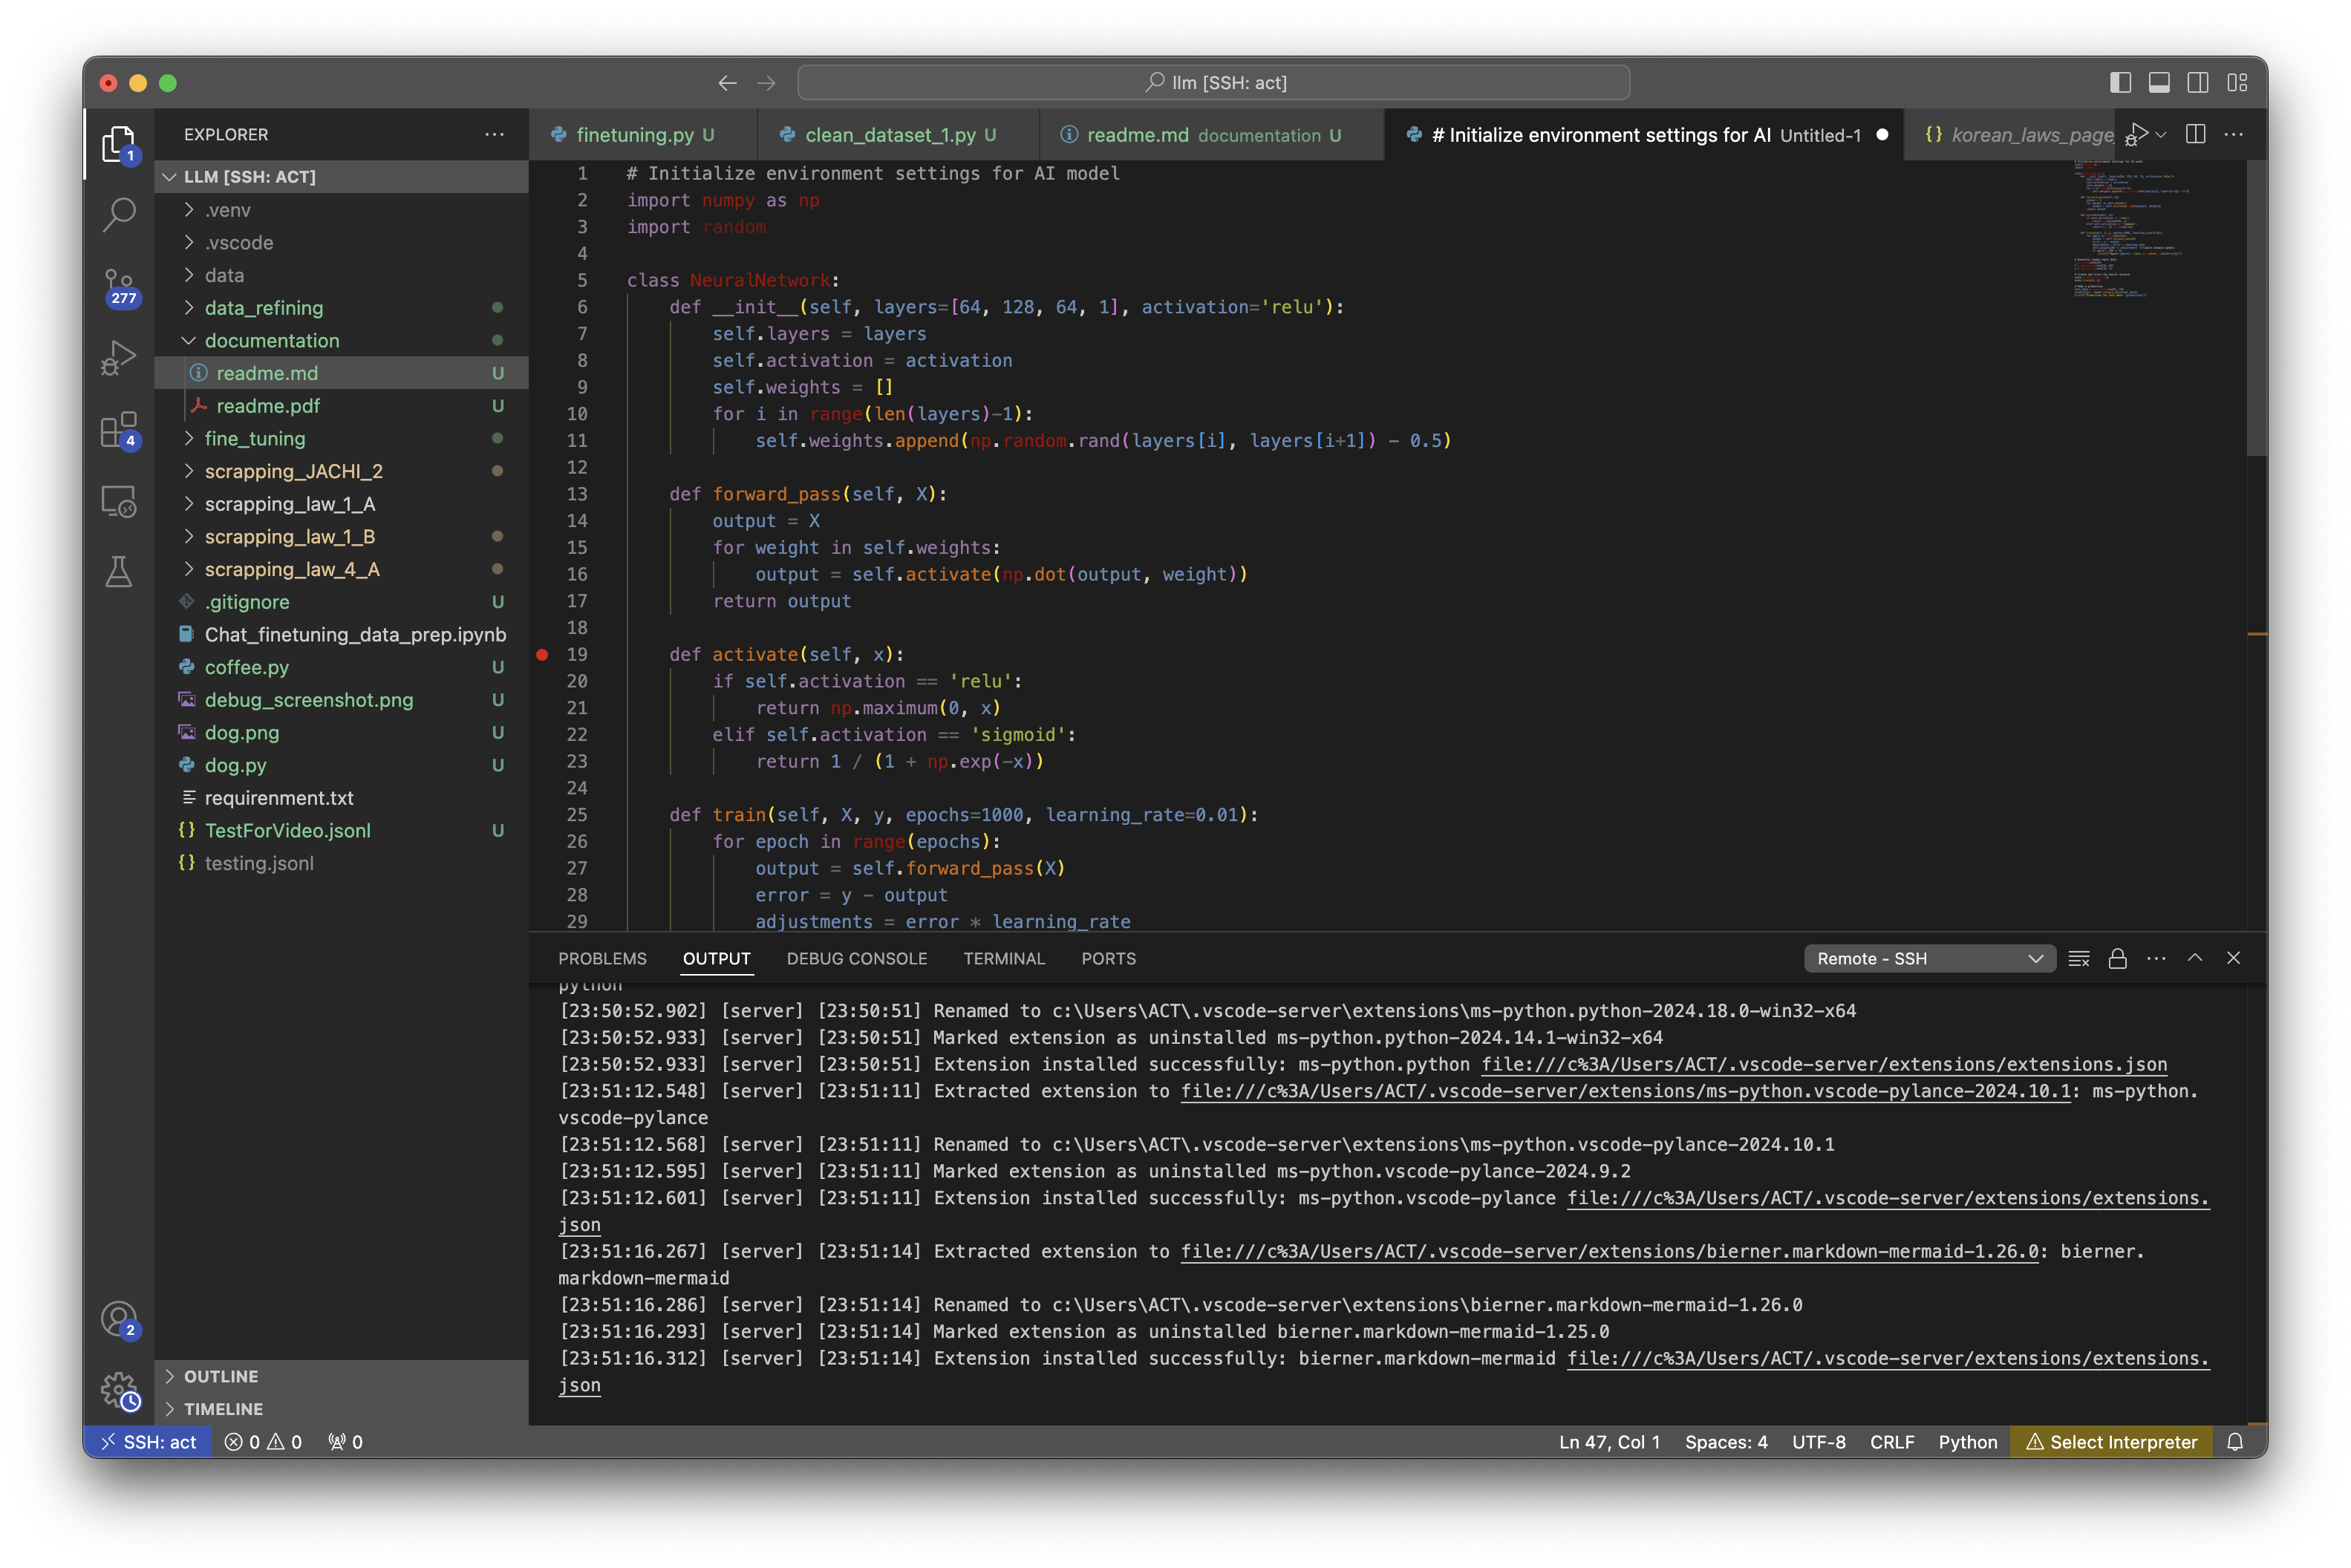Click Select Interpreter warning in status bar
Image resolution: width=2351 pixels, height=1568 pixels.
point(2111,1442)
